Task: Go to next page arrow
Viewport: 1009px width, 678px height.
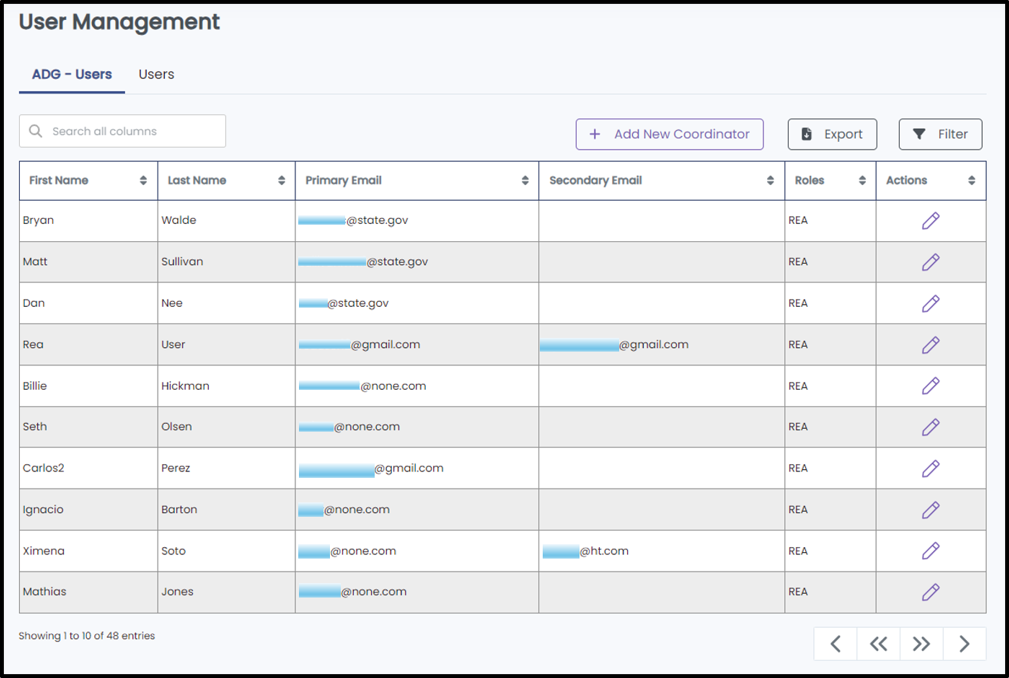Action: click(964, 644)
